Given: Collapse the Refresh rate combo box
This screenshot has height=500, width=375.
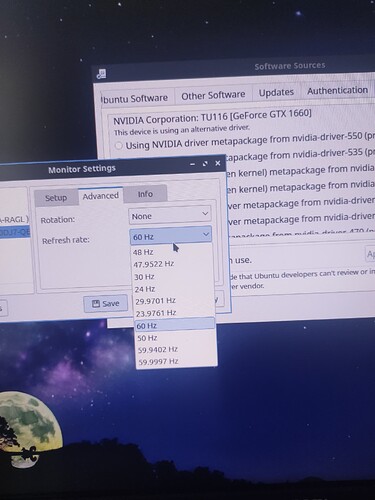Looking at the screenshot, I should click(170, 236).
